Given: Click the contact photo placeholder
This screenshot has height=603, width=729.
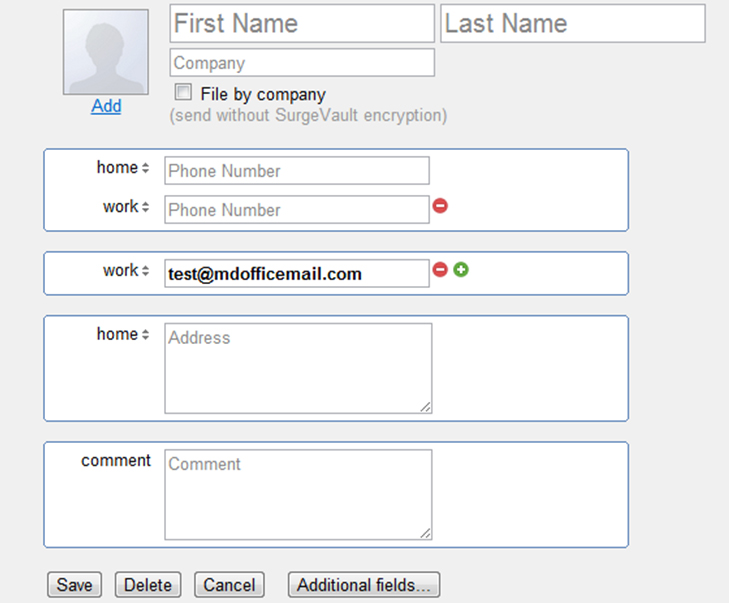Looking at the screenshot, I should [x=106, y=52].
